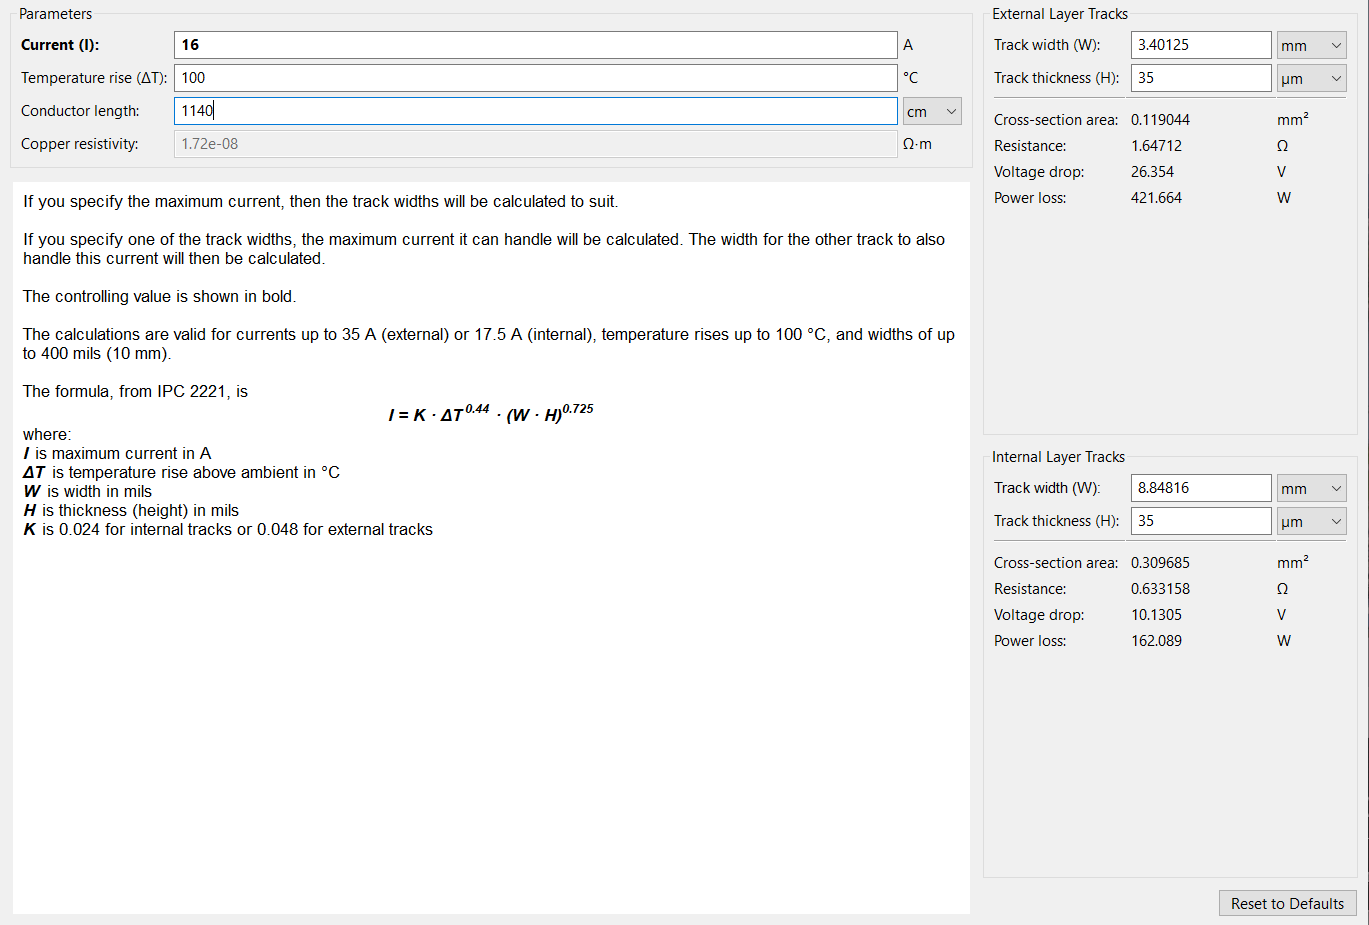Click the External Layer Track thickness field
The width and height of the screenshot is (1369, 925).
coord(1201,78)
